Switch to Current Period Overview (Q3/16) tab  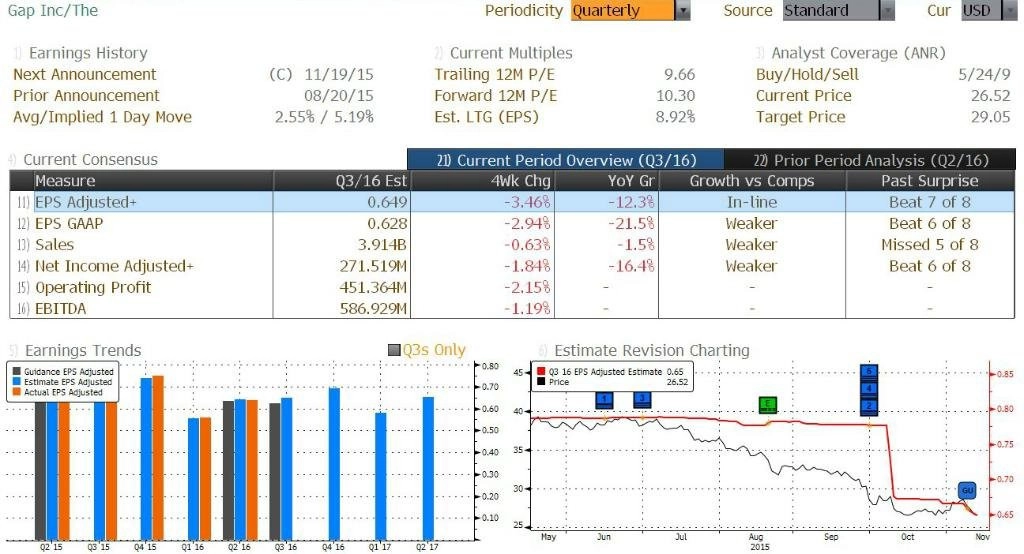[x=566, y=160]
